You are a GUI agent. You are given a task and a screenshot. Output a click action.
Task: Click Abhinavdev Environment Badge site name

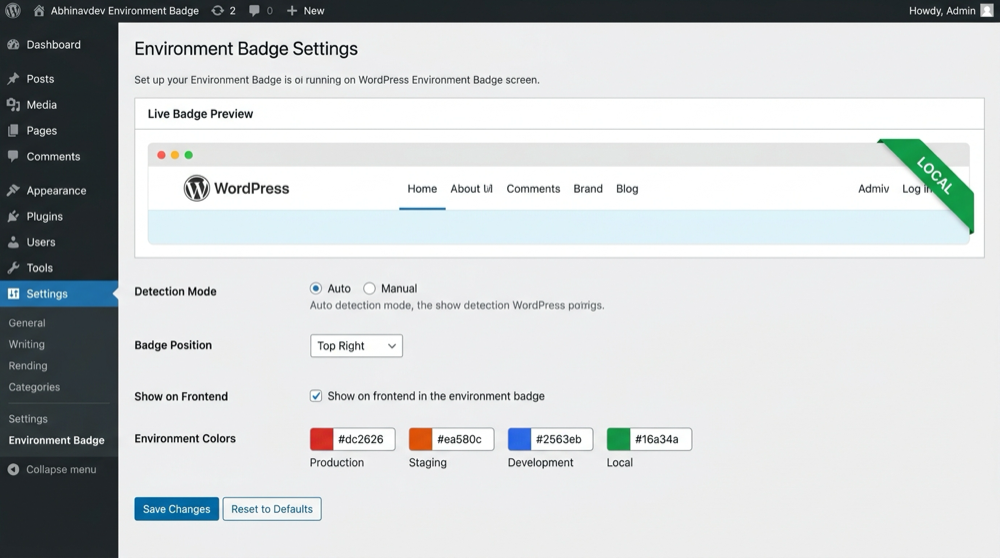(124, 11)
